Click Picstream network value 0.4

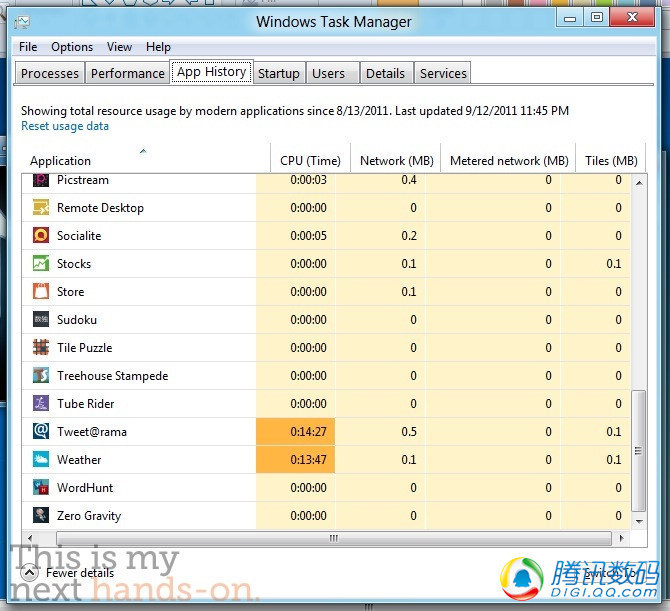pyautogui.click(x=409, y=180)
